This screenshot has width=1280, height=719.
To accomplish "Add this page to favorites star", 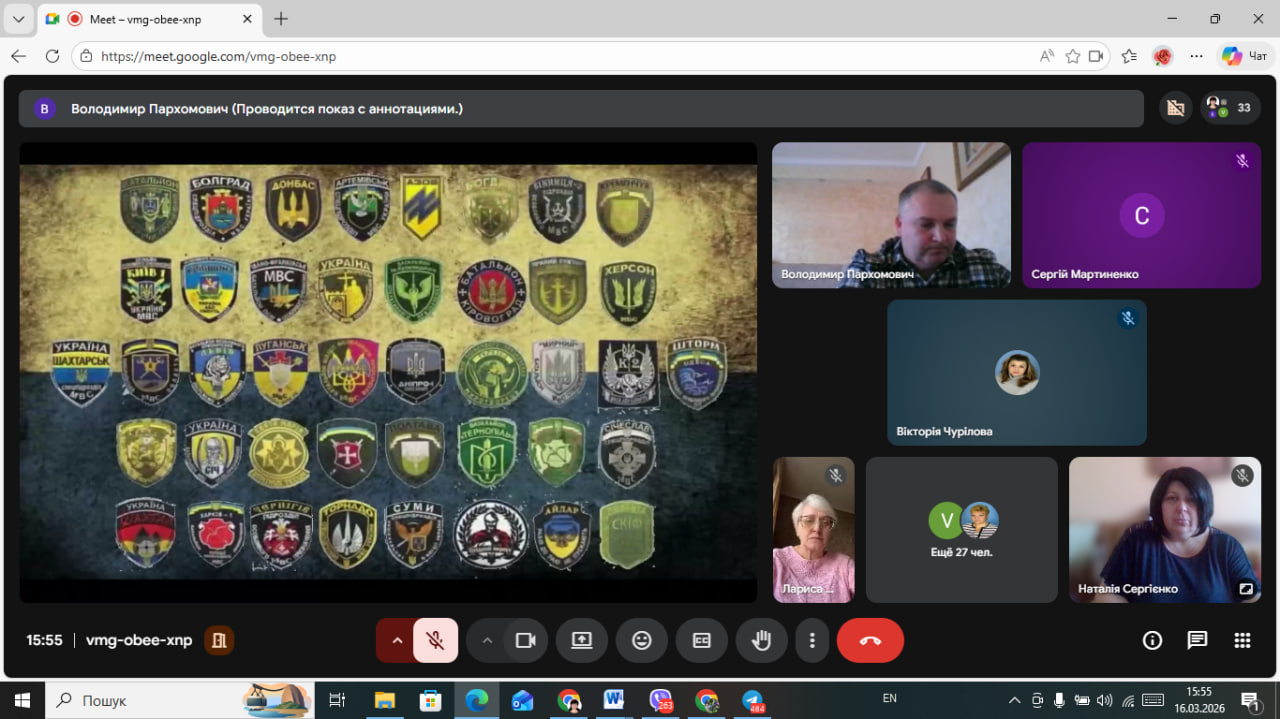I will coord(1073,56).
